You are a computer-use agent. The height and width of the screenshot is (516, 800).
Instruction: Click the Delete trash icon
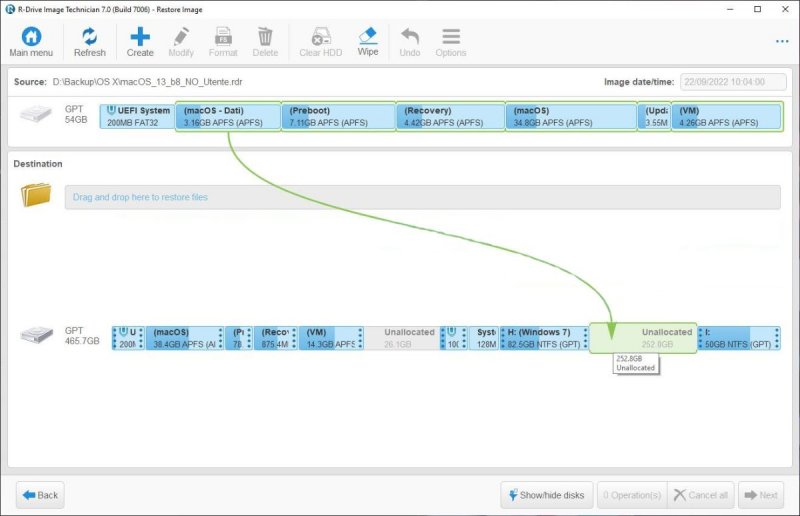(265, 37)
